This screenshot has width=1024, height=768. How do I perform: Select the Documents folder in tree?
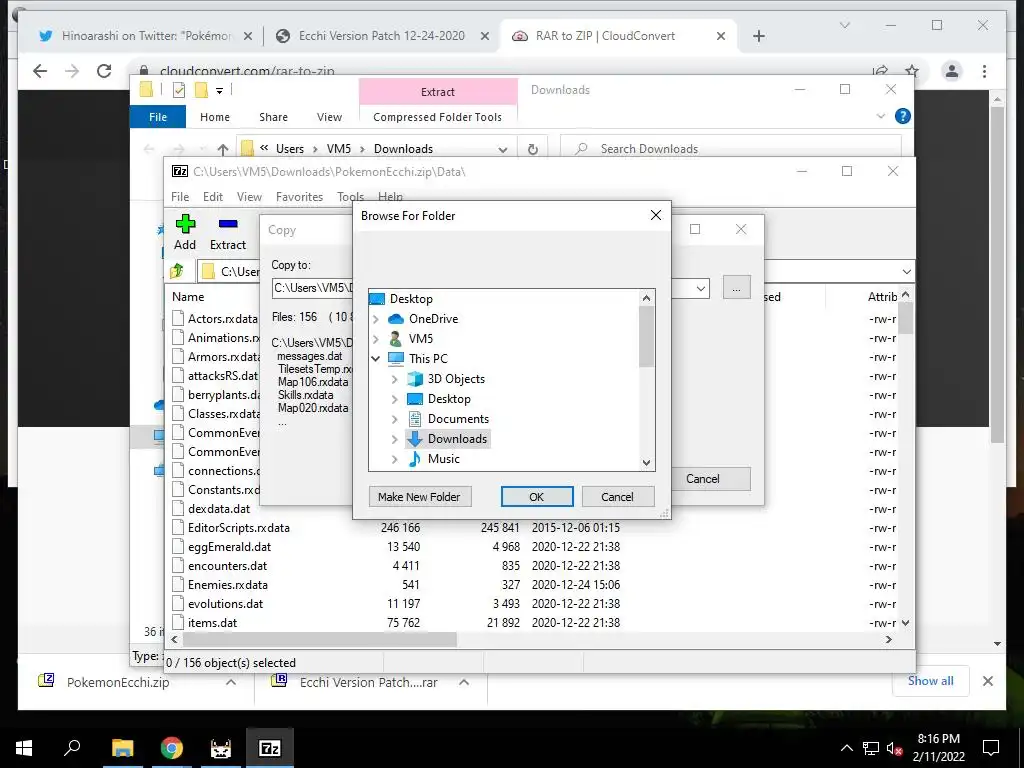(x=457, y=419)
